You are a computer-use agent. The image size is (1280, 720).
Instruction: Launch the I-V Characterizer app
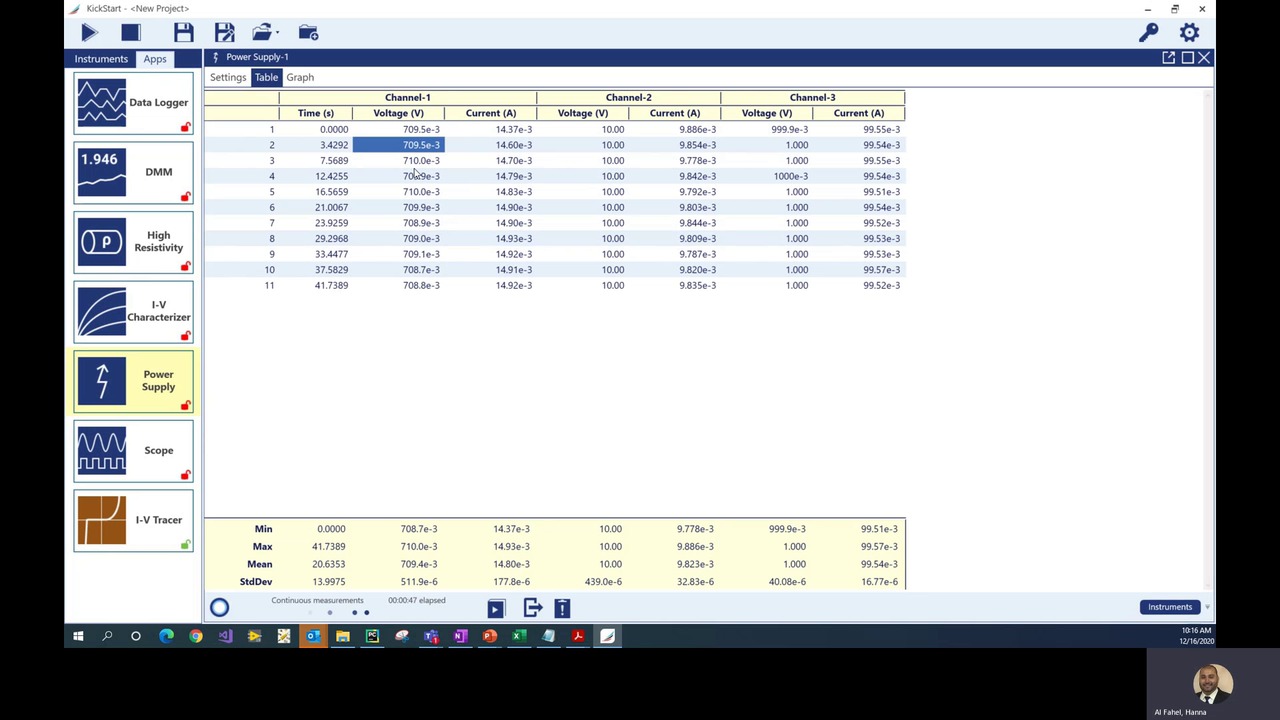(133, 311)
